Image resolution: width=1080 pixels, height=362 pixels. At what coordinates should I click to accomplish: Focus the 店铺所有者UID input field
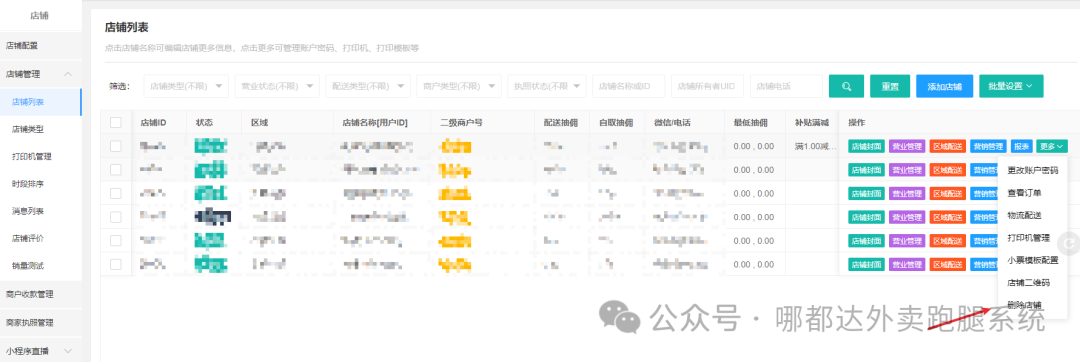(x=707, y=87)
